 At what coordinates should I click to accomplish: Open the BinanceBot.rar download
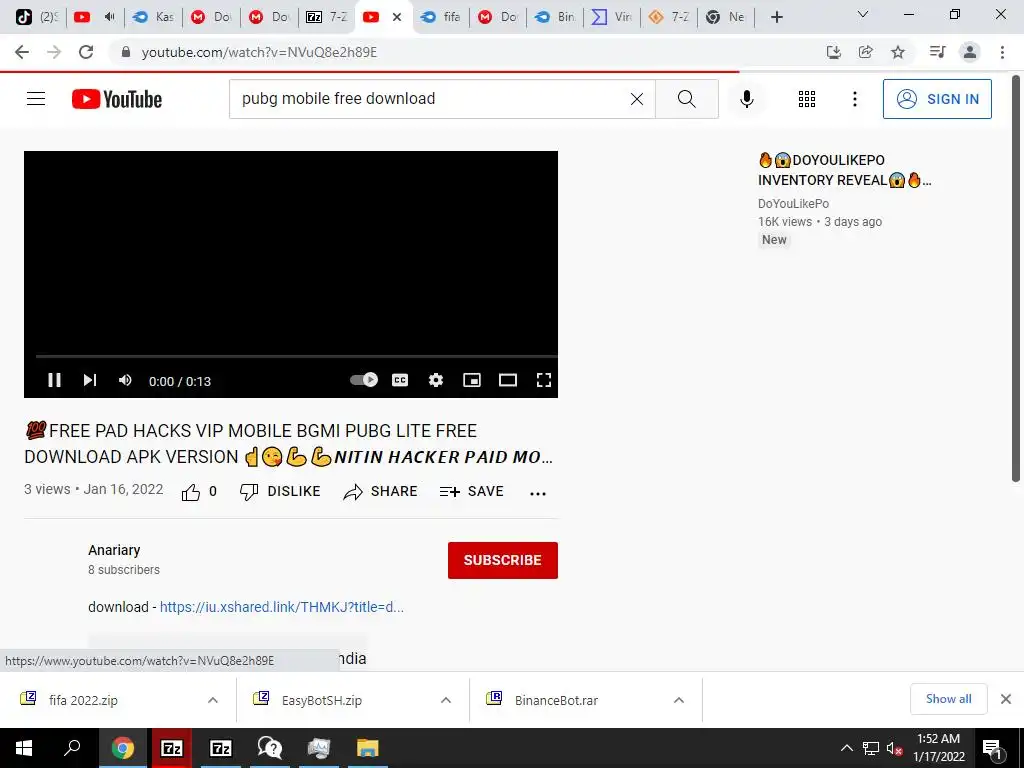pyautogui.click(x=556, y=700)
